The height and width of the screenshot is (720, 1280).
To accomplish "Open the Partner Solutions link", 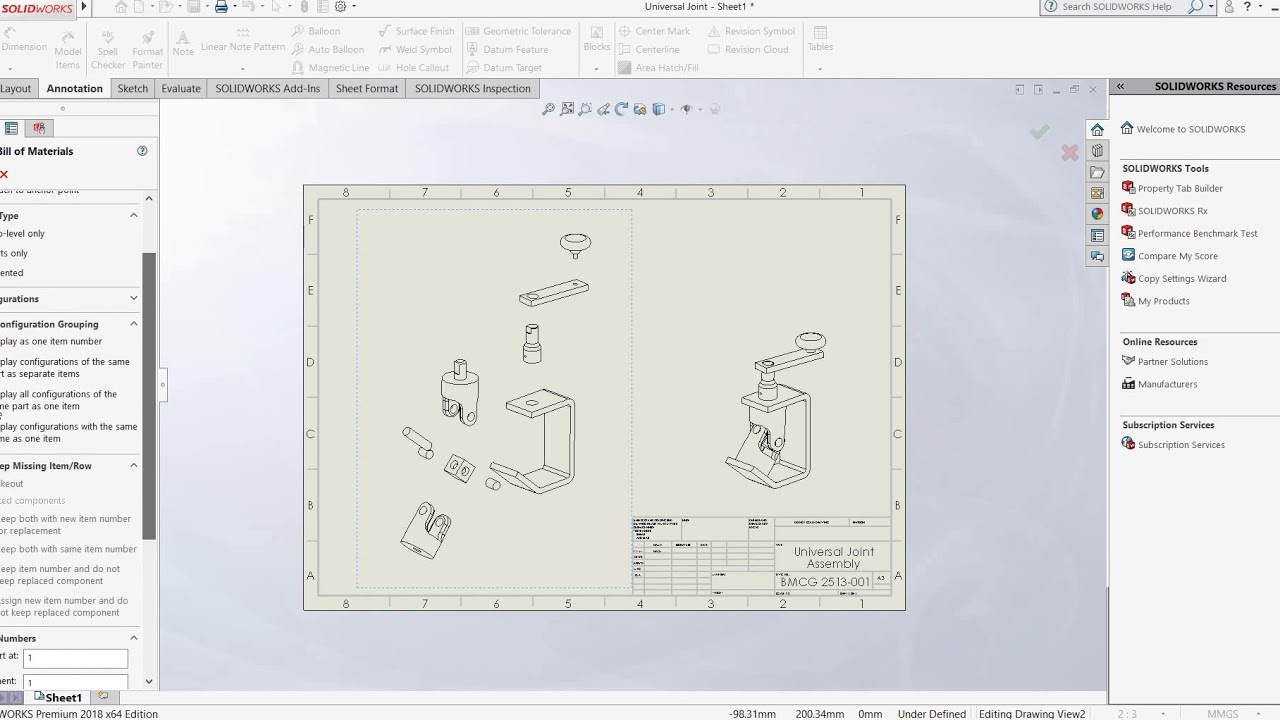I will pos(1172,362).
